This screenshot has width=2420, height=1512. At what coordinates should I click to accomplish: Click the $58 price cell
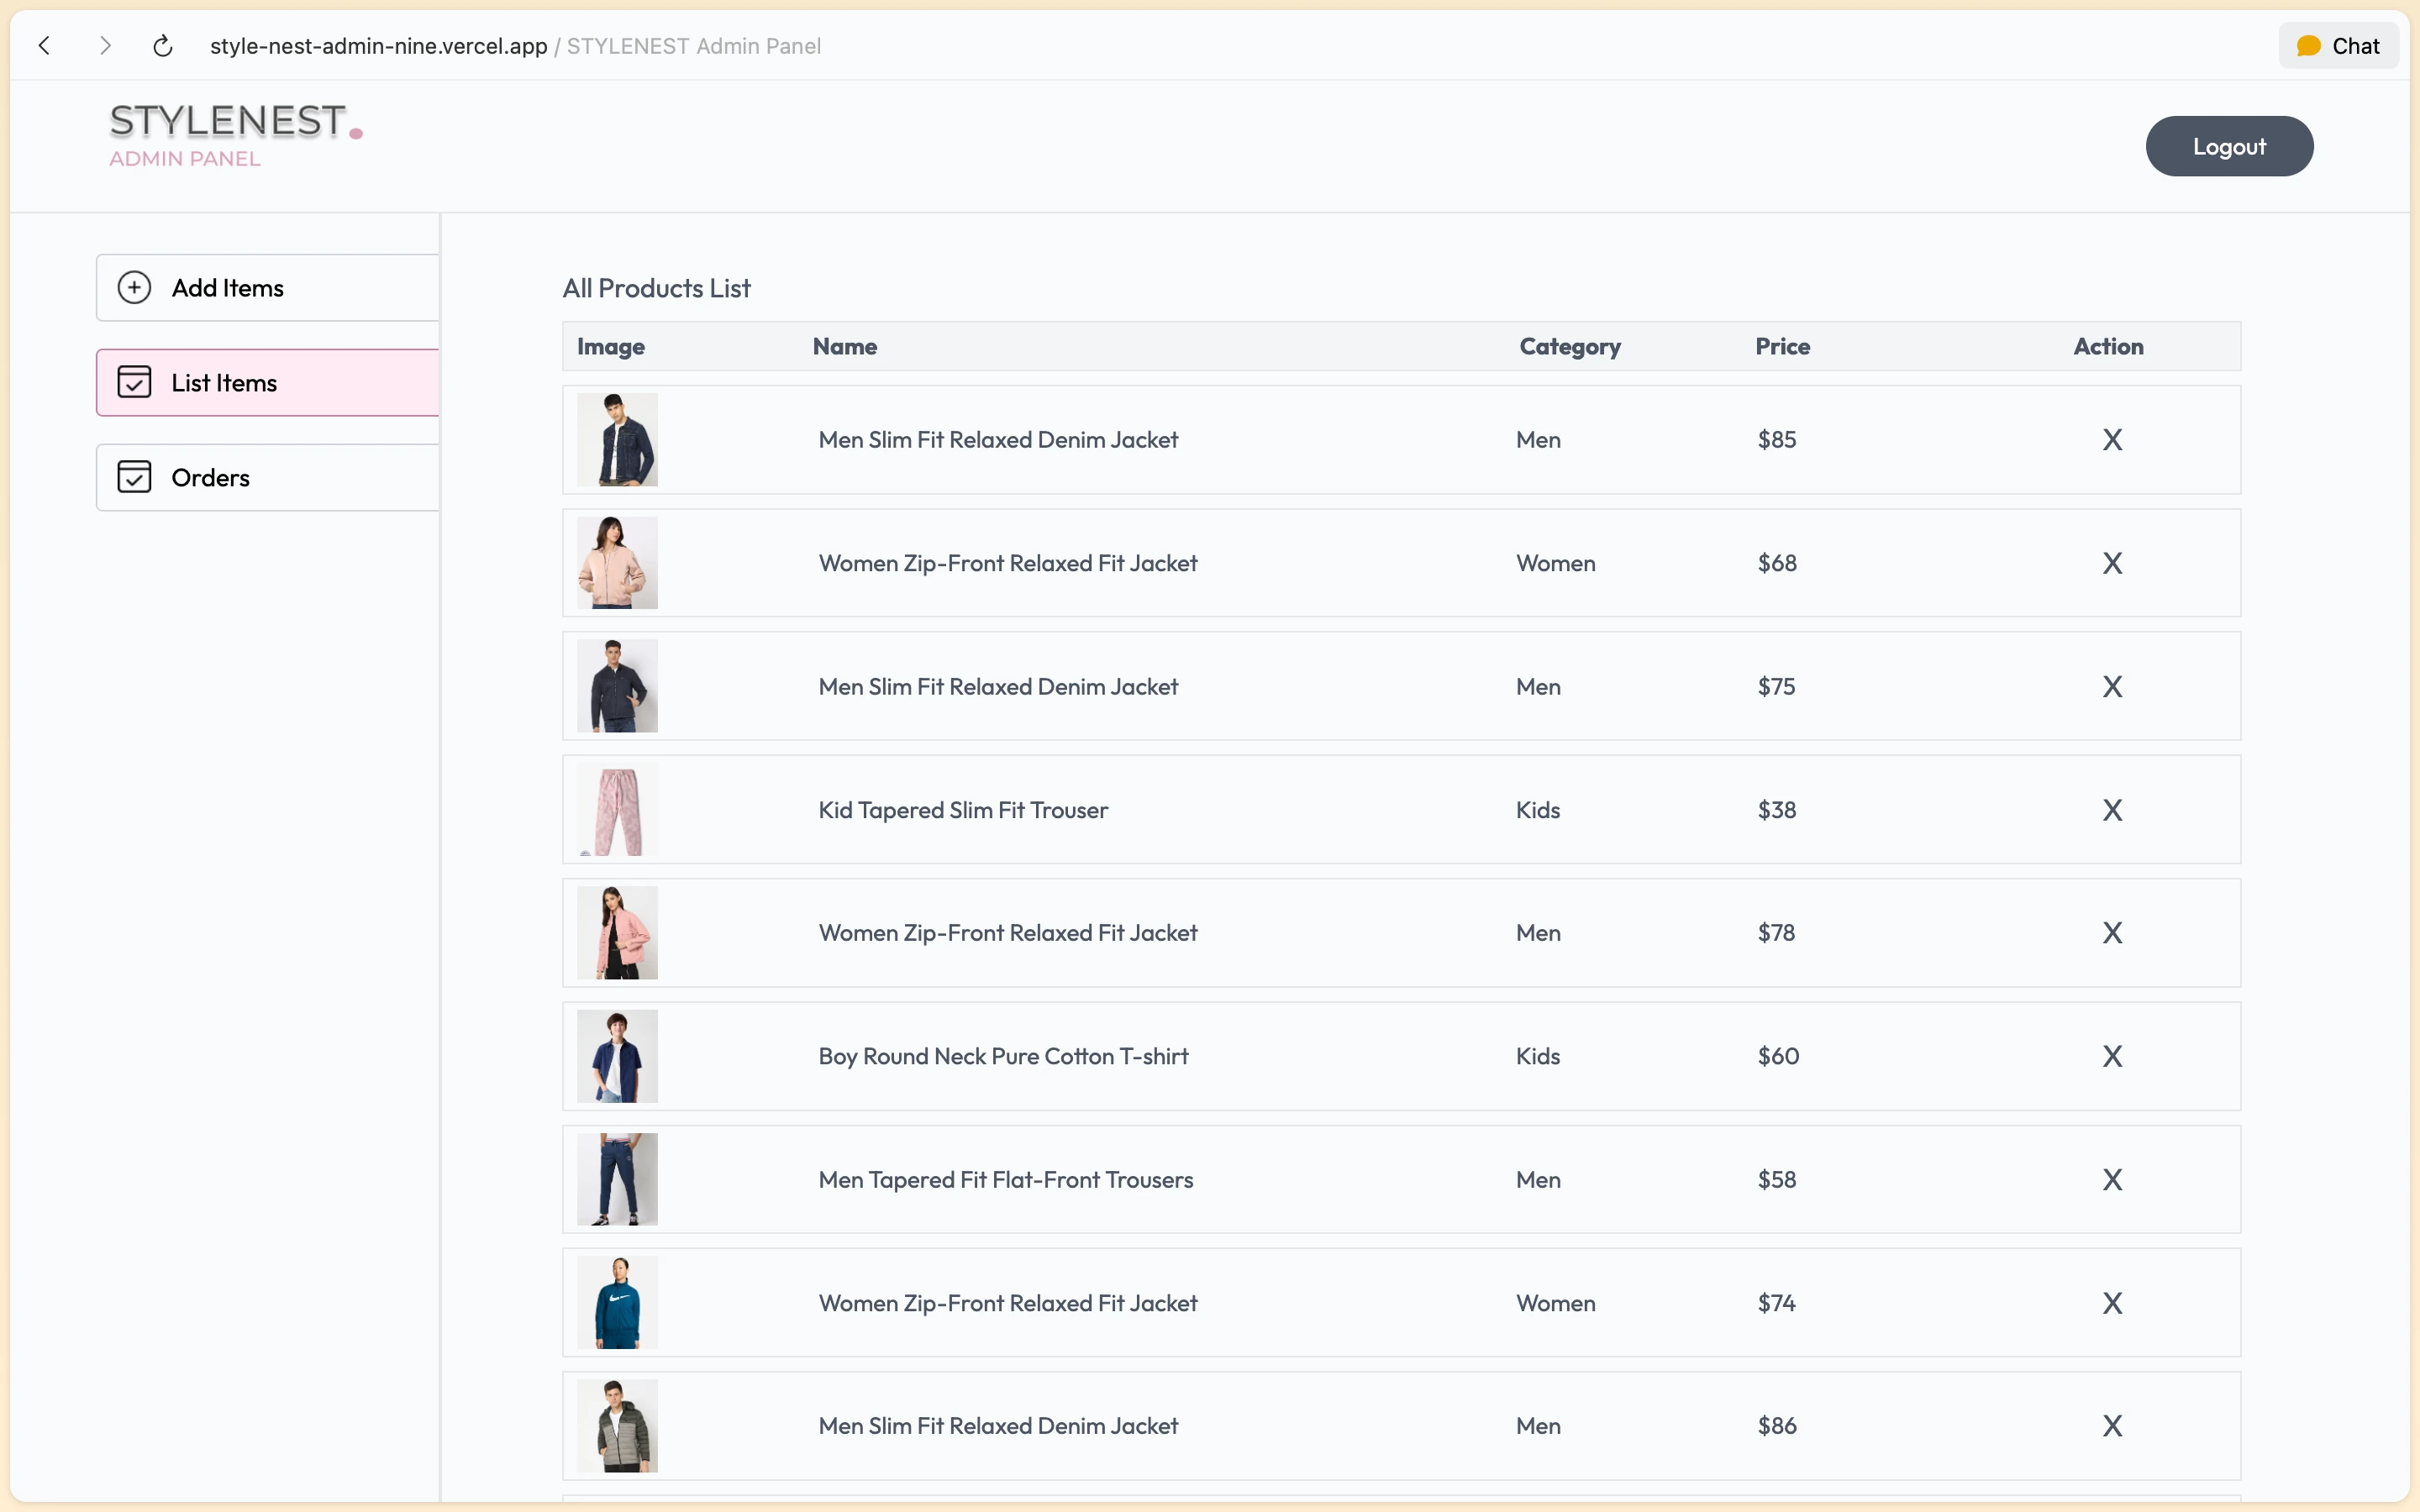coord(1777,1180)
